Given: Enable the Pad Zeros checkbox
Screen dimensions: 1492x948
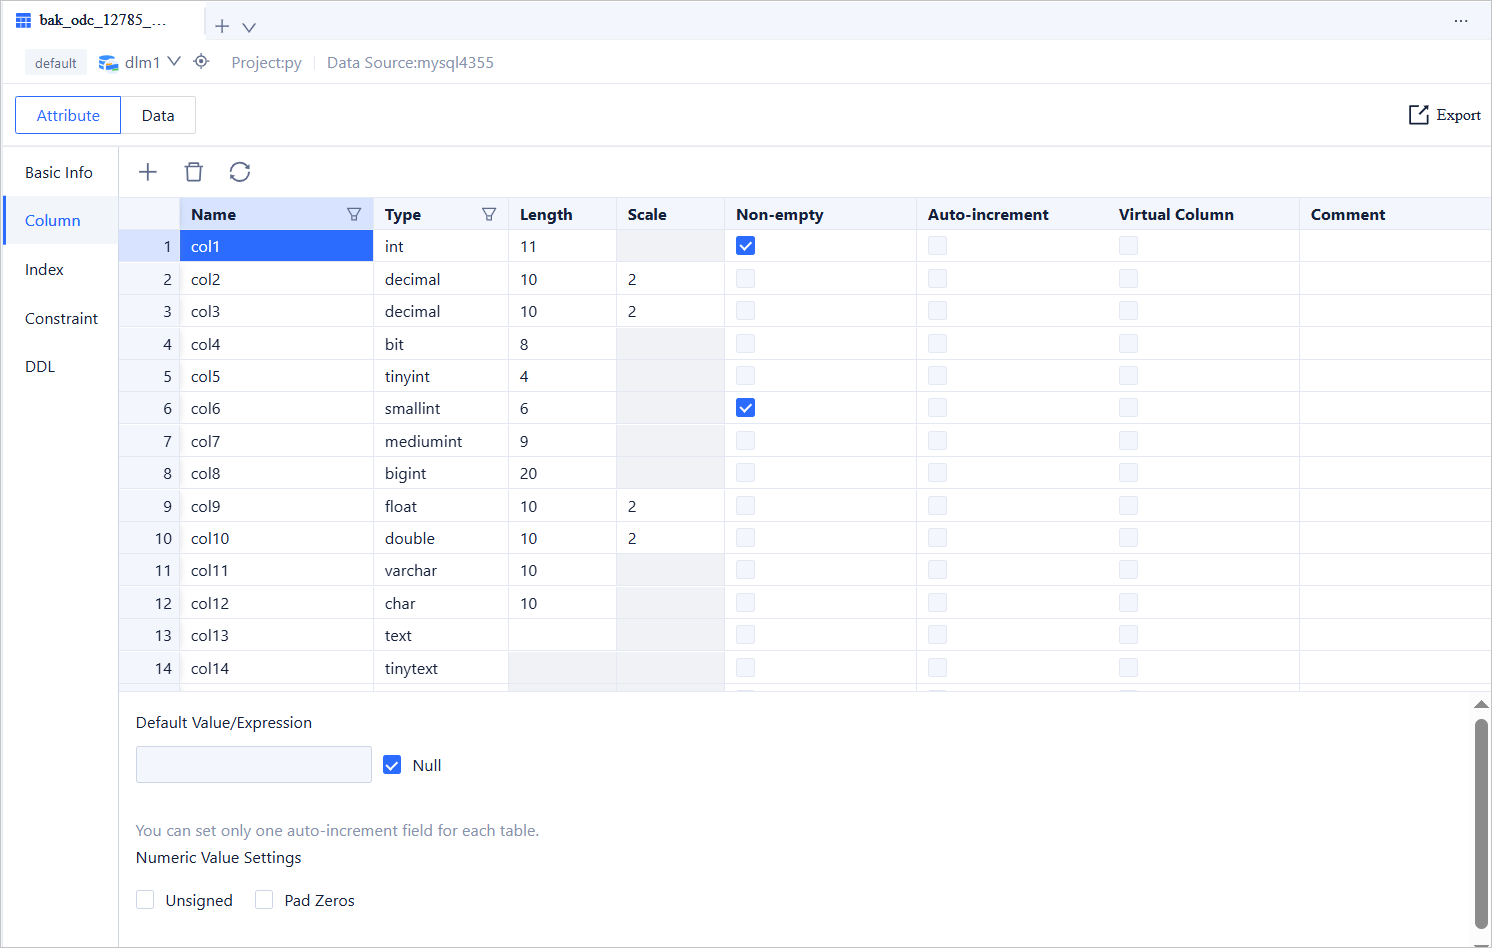Looking at the screenshot, I should 264,900.
